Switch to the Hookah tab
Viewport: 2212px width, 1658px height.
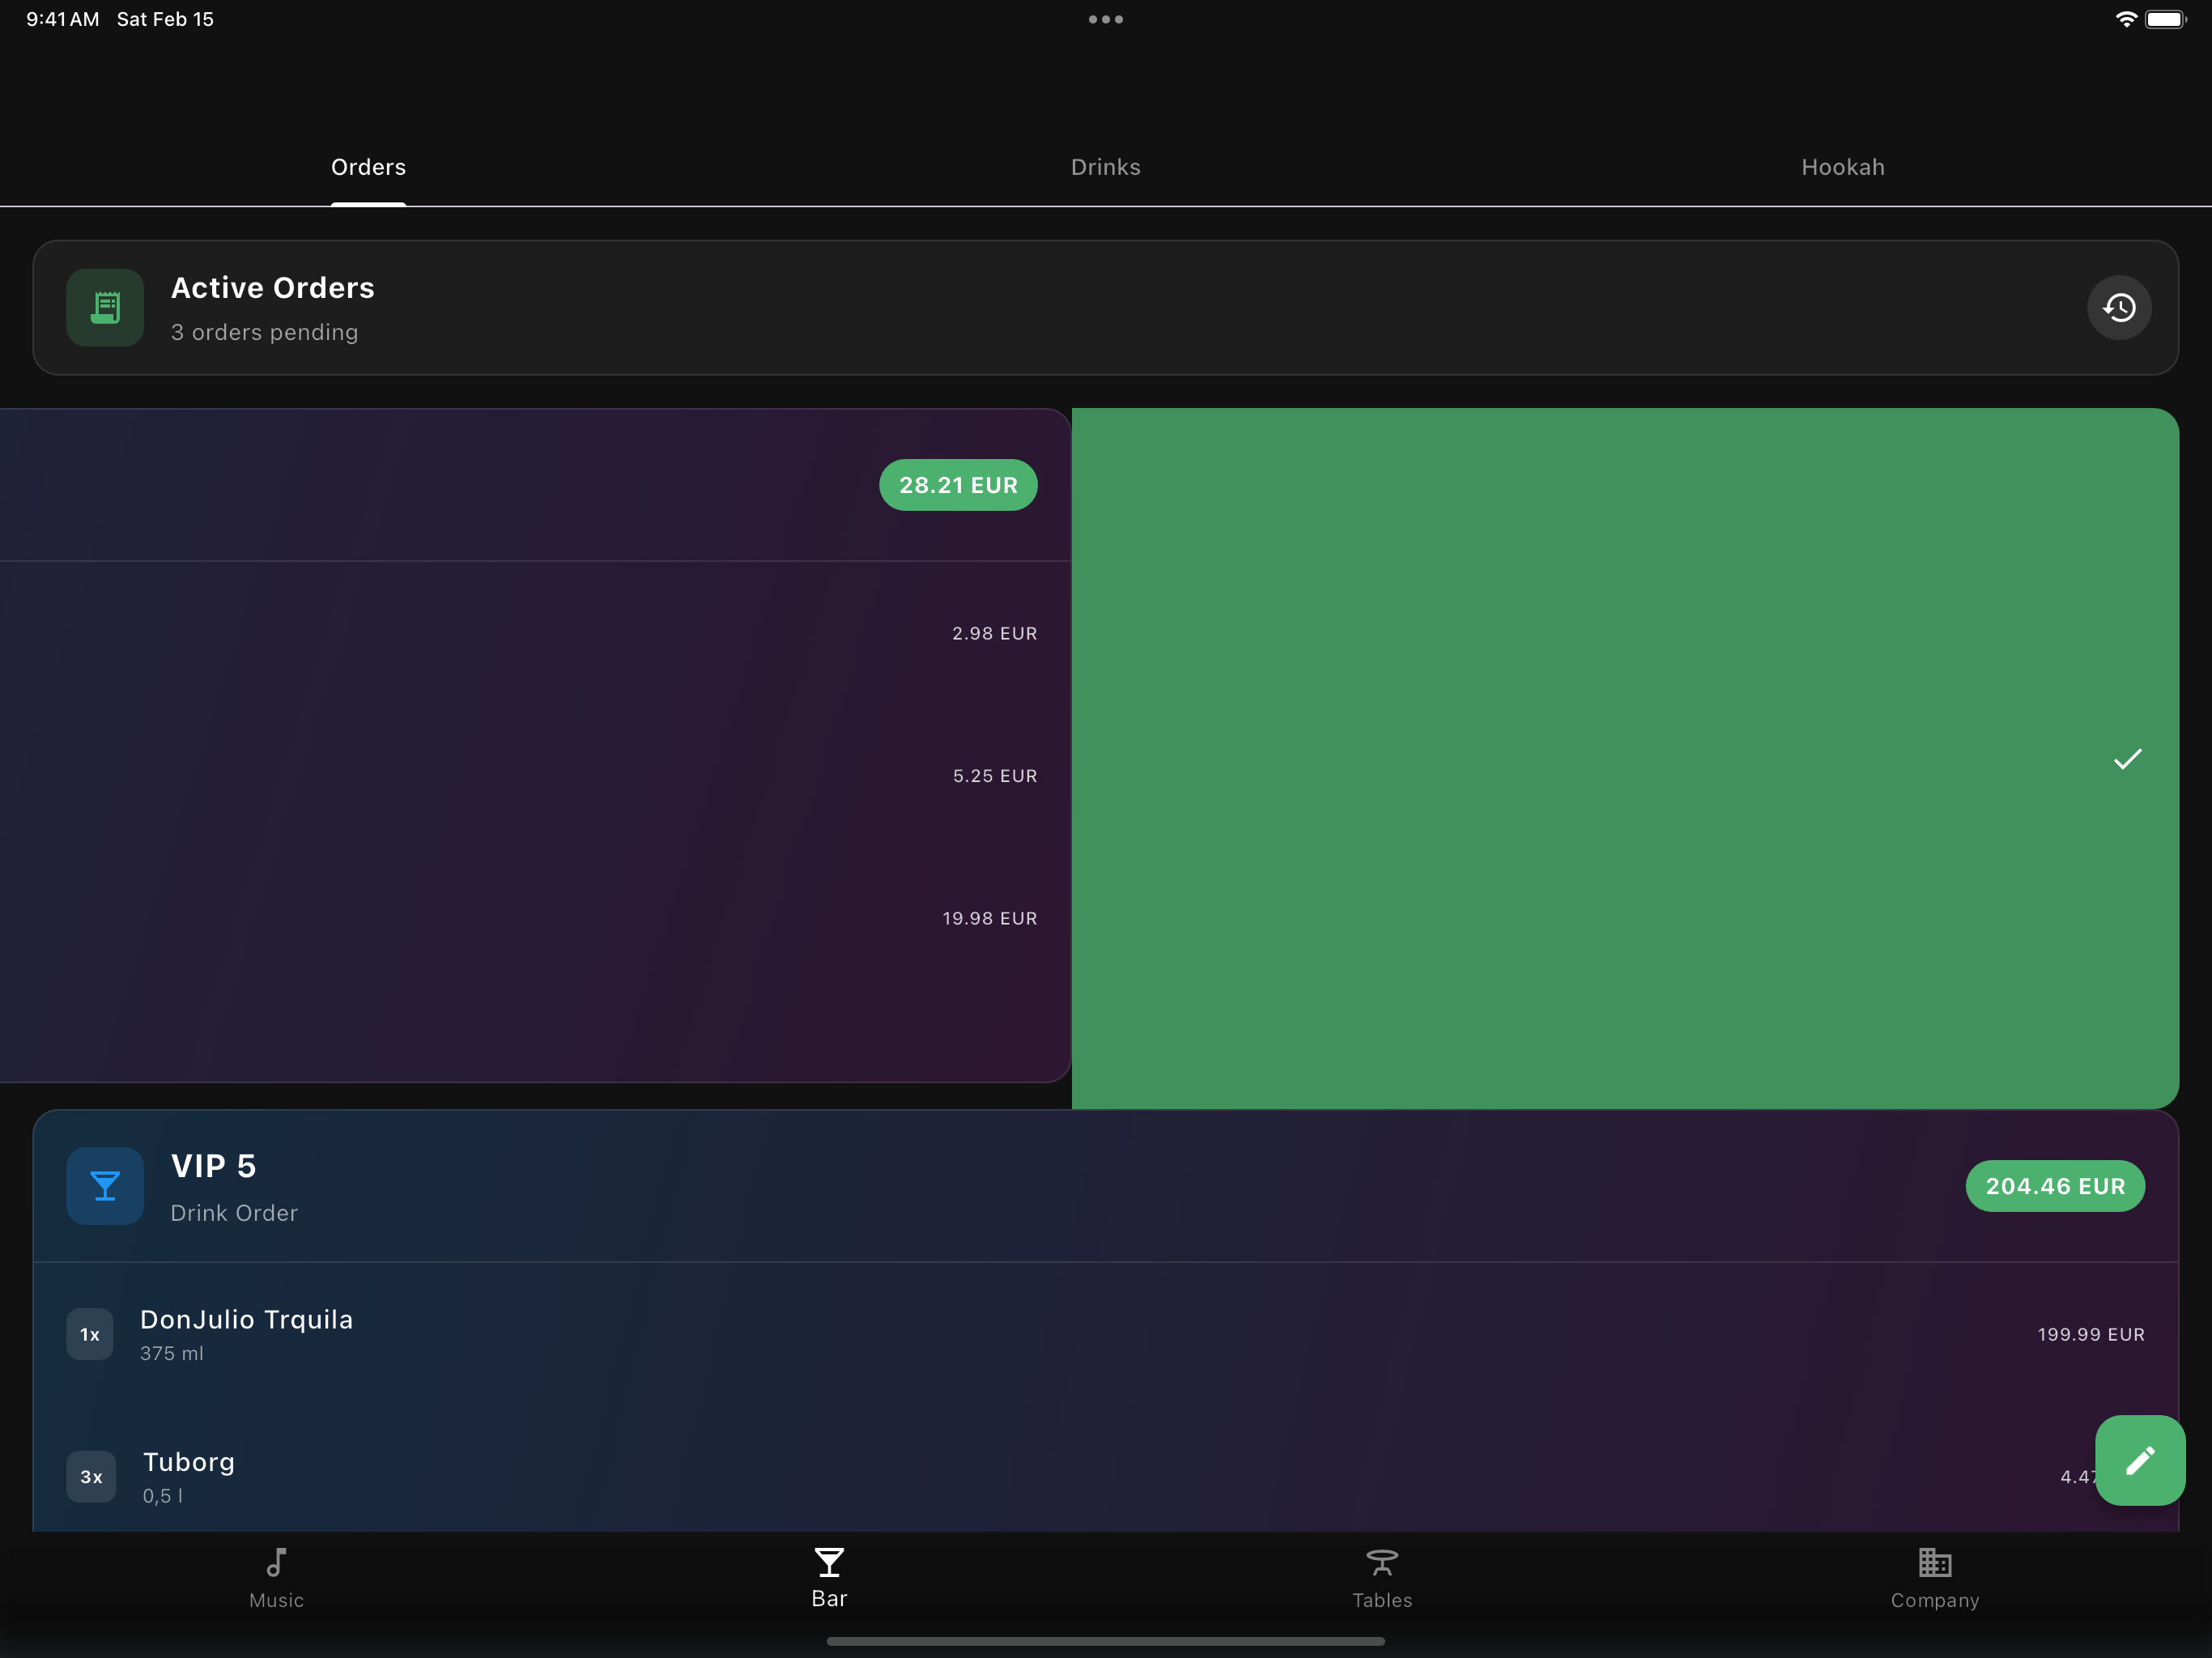click(1842, 167)
